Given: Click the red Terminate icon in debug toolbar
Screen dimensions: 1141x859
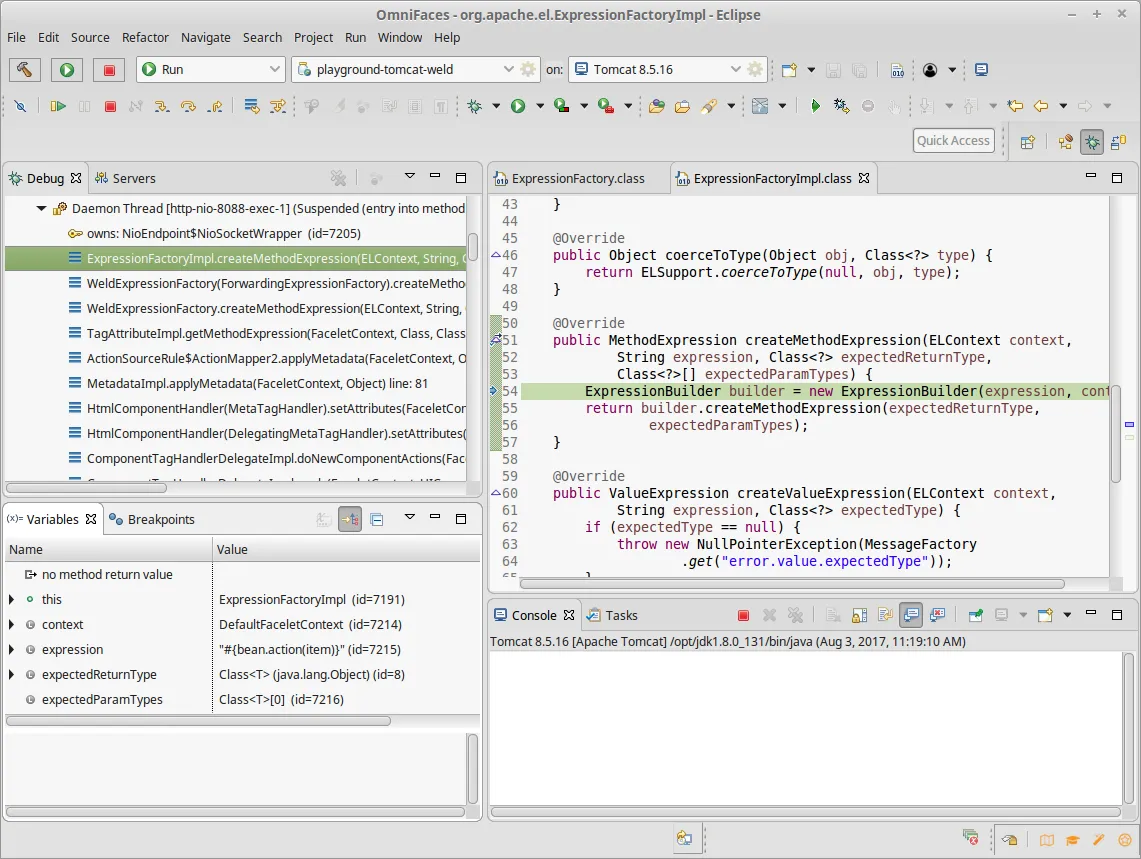Looking at the screenshot, I should (111, 106).
